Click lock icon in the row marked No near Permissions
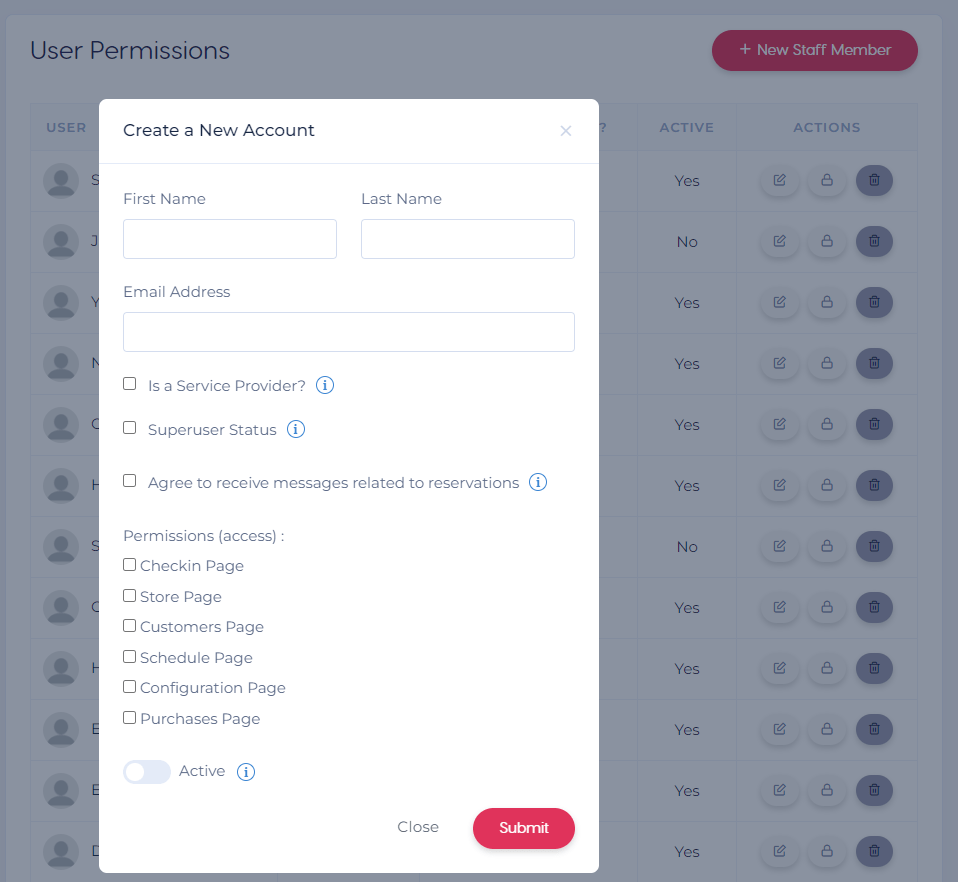The image size is (958, 882). tap(827, 546)
